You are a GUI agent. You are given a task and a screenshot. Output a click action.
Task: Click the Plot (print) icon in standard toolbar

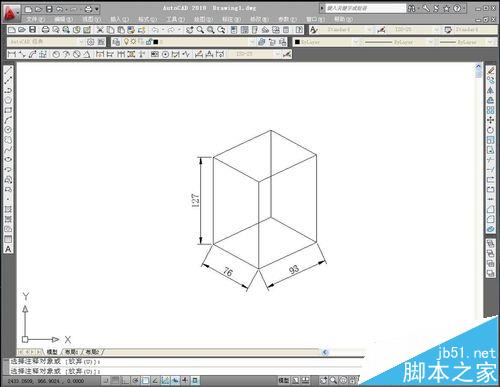(45, 30)
